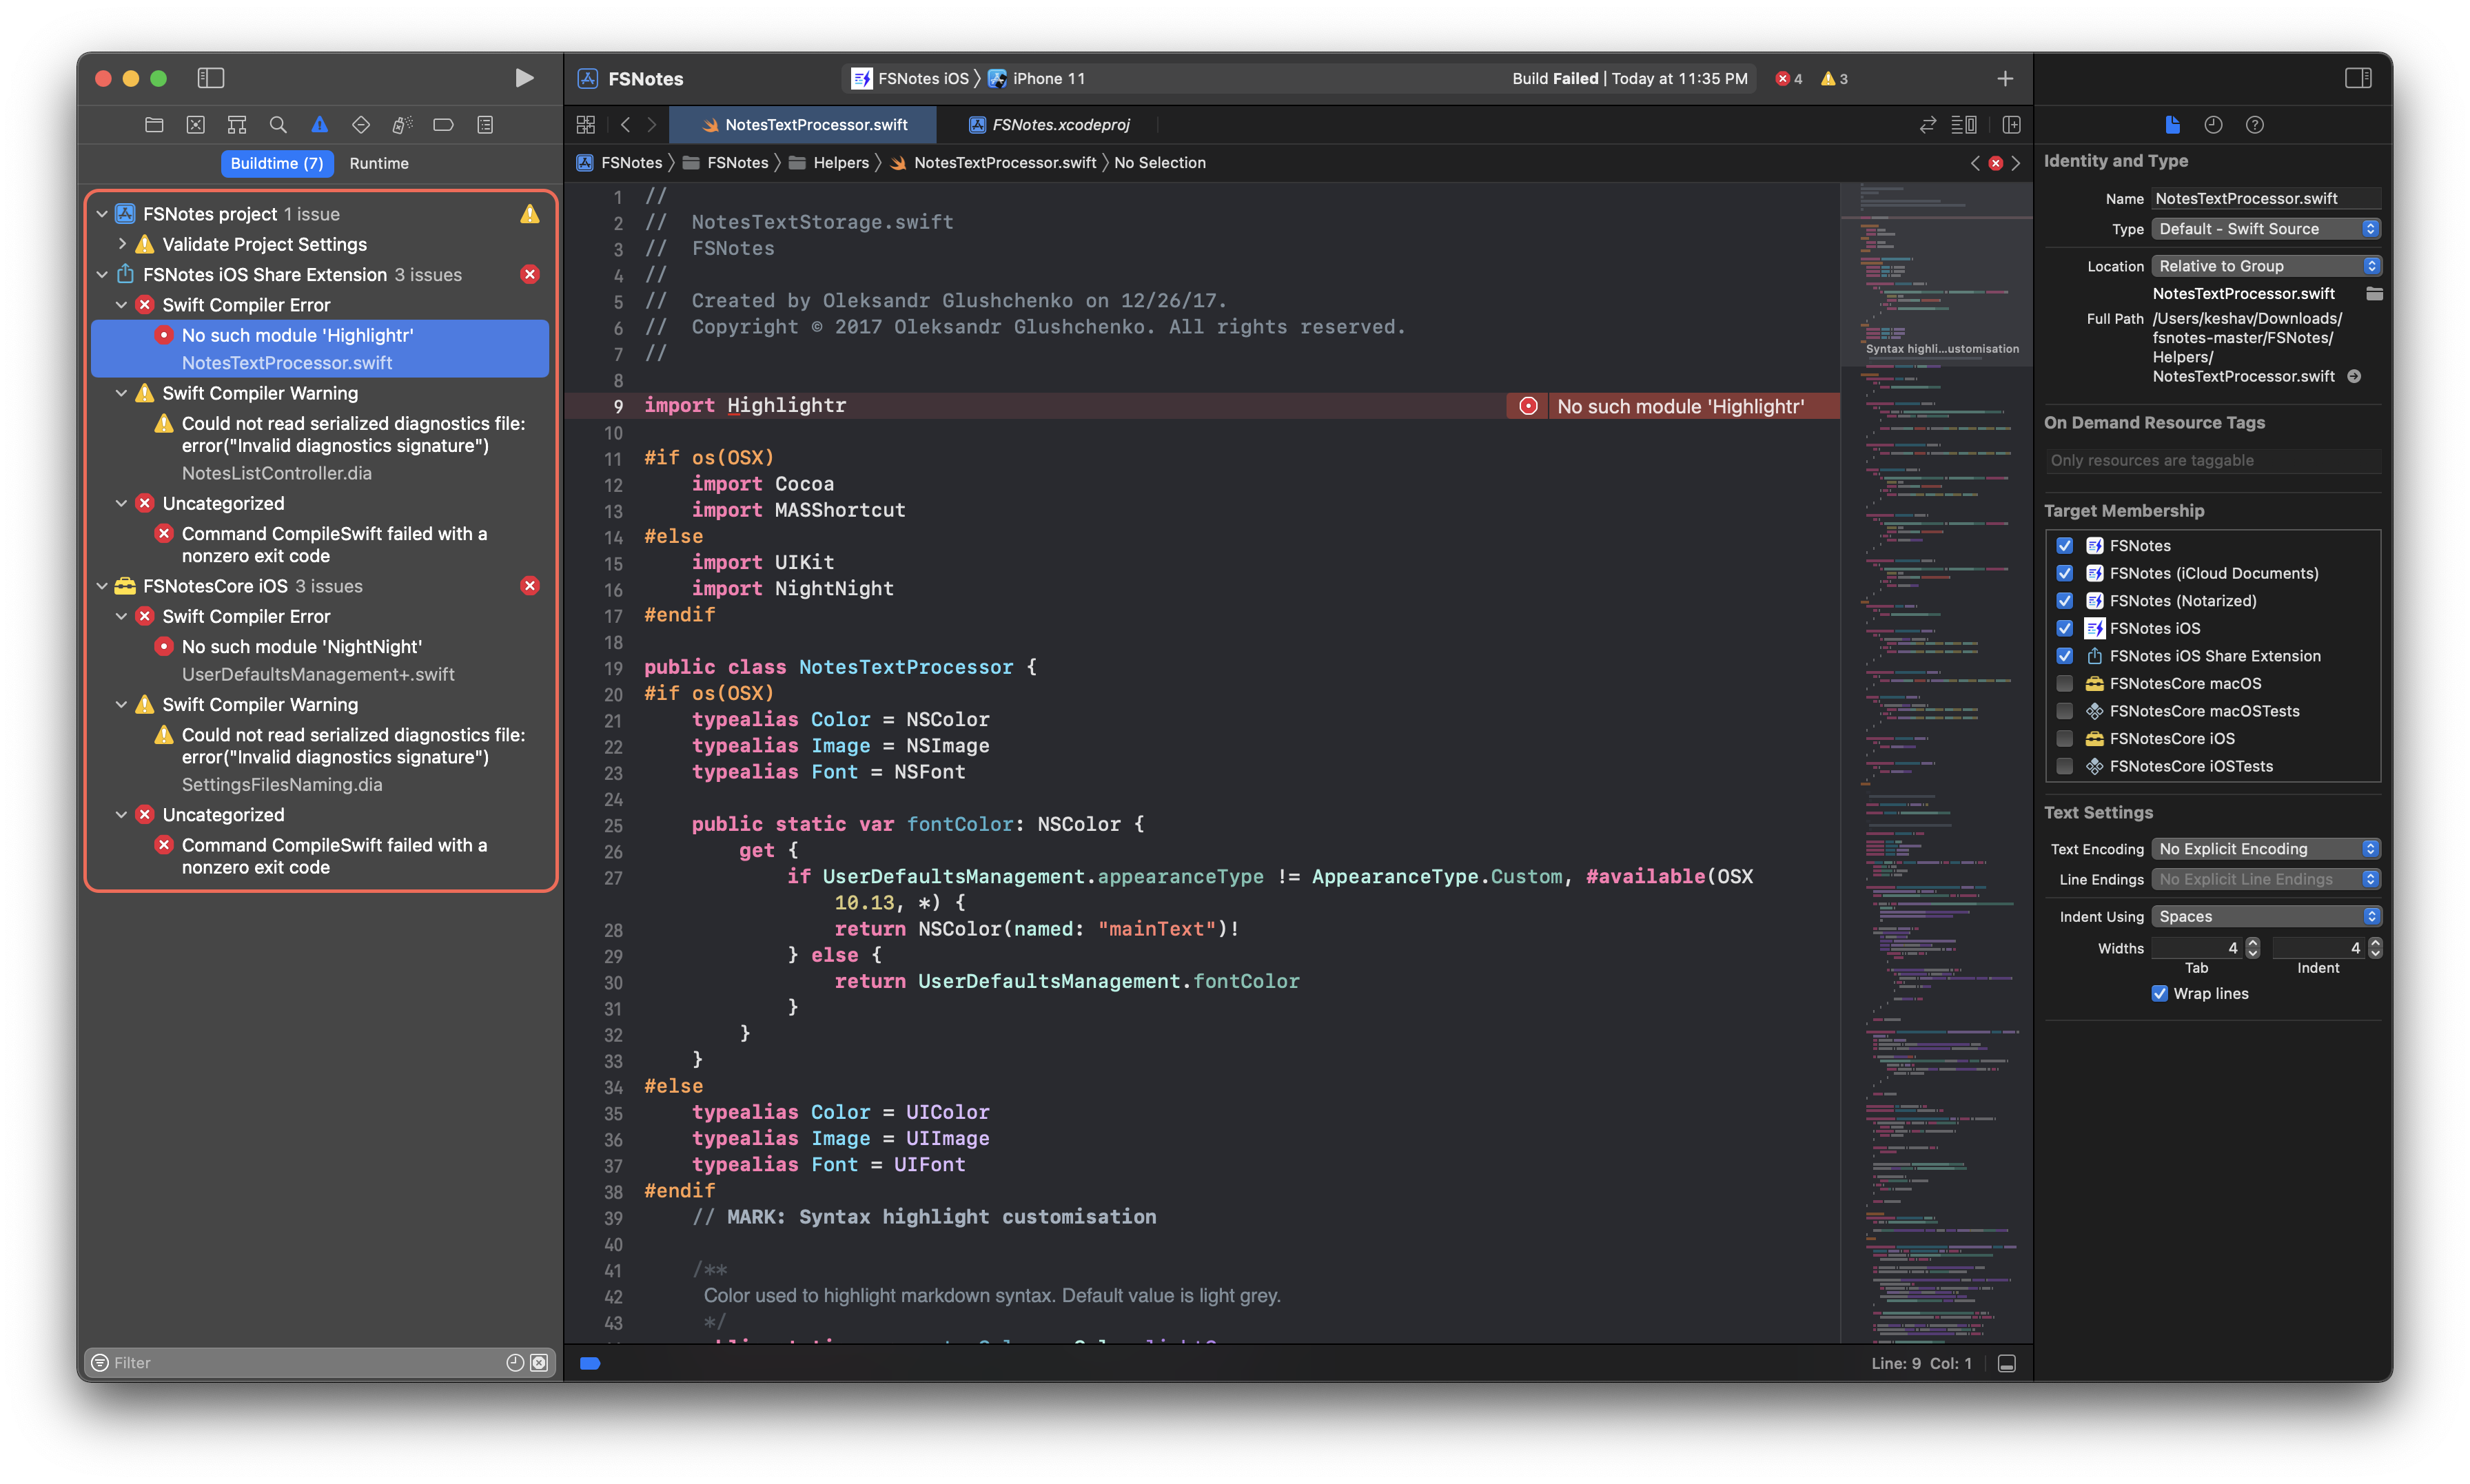Open the Text Encoding dropdown
Image resolution: width=2470 pixels, height=1484 pixels.
pyautogui.click(x=2264, y=849)
